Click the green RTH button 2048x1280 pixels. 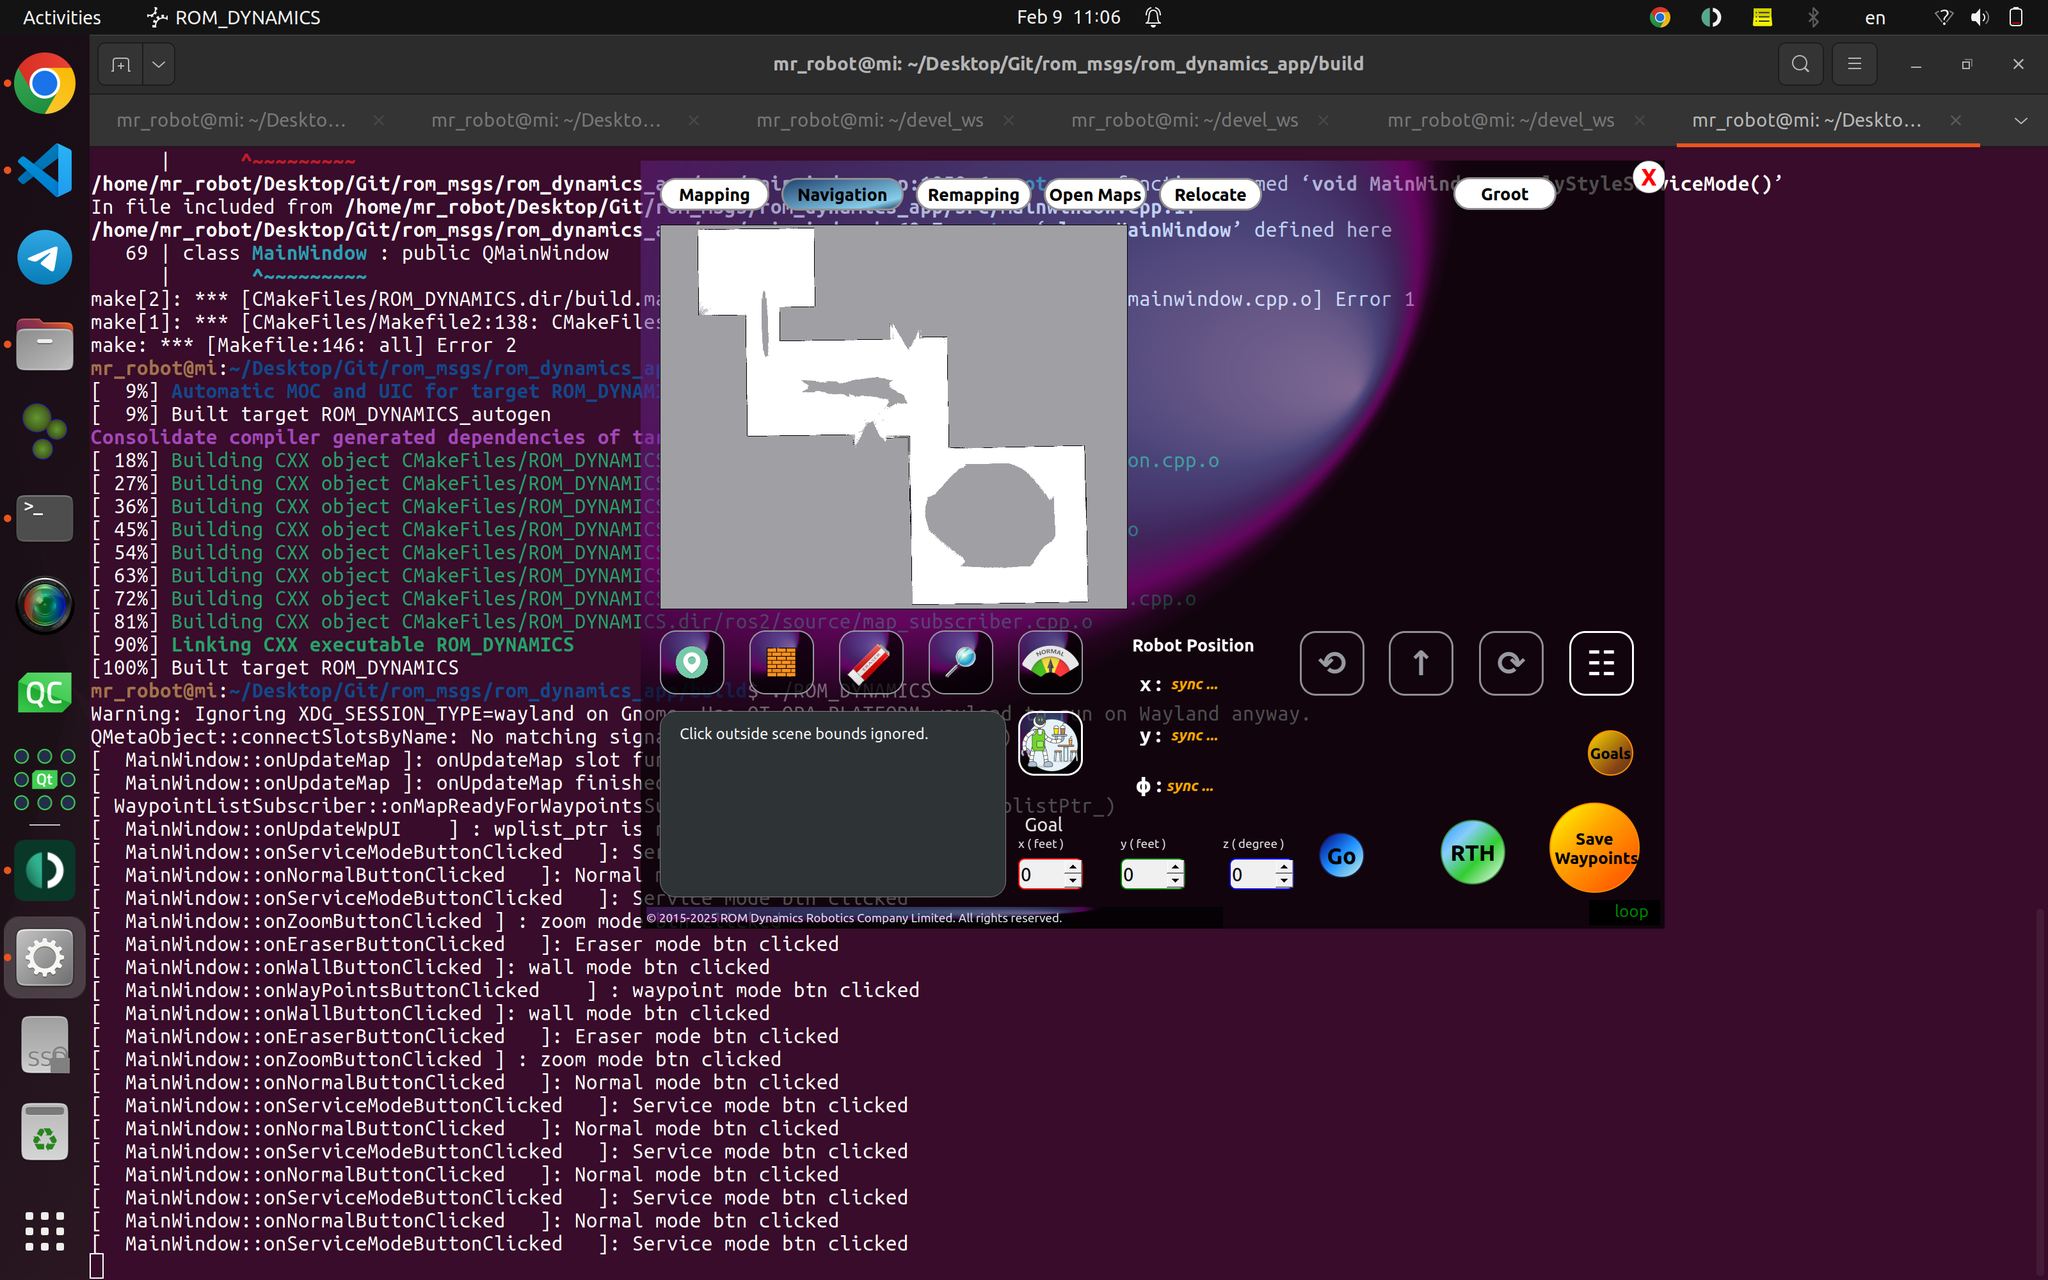[1472, 853]
